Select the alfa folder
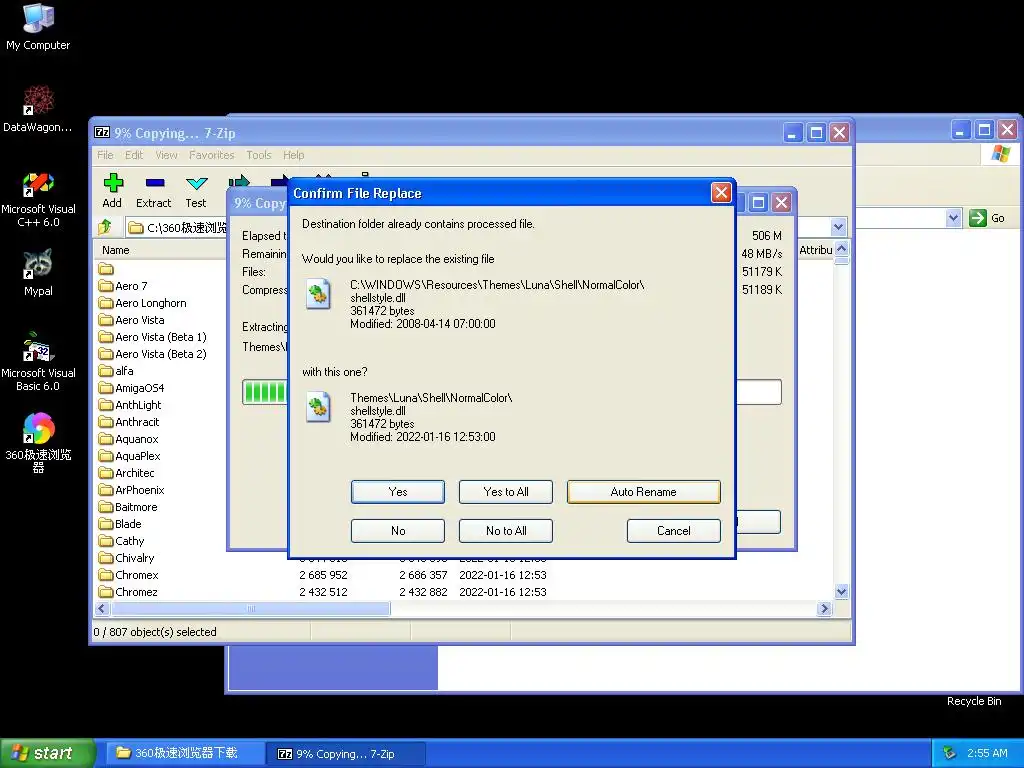Image resolution: width=1024 pixels, height=768 pixels. click(x=116, y=371)
